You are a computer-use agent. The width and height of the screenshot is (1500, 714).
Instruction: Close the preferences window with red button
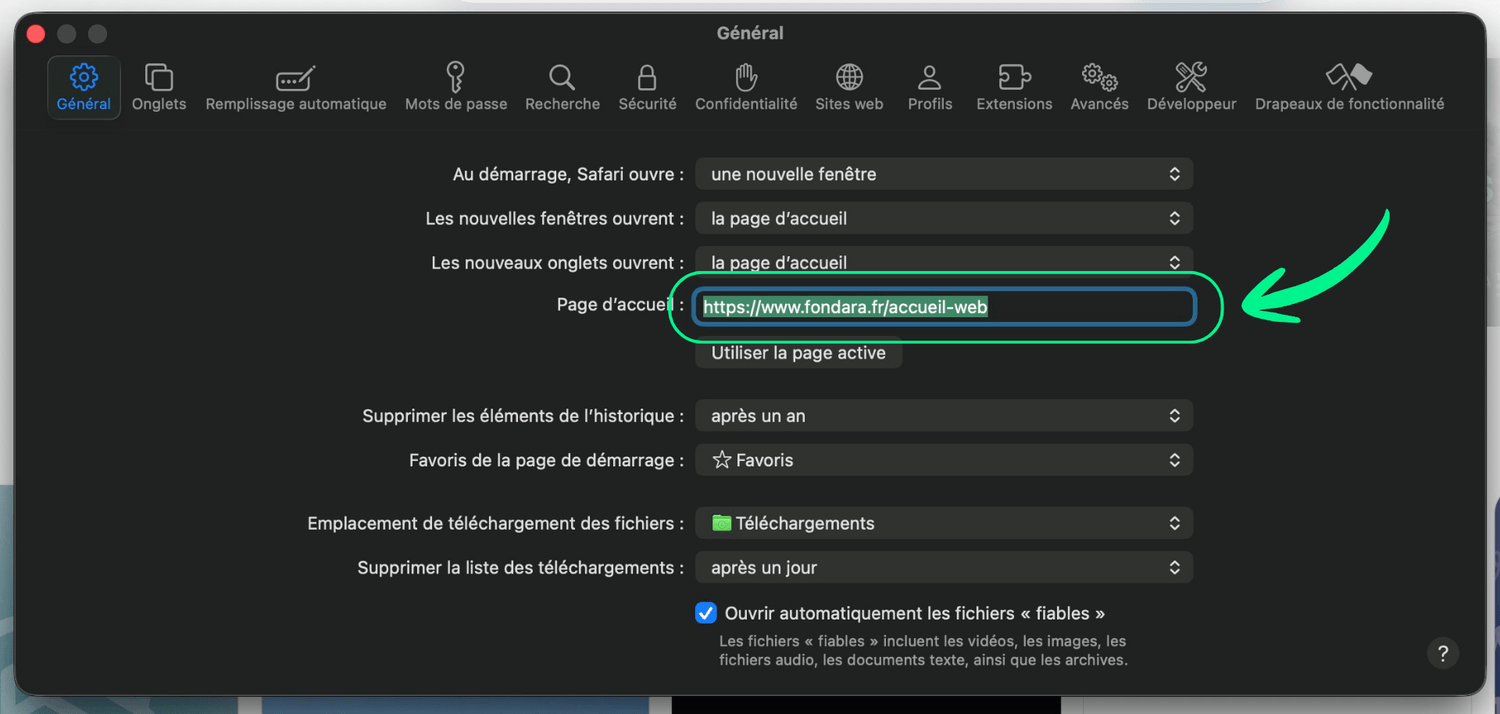tap(36, 34)
